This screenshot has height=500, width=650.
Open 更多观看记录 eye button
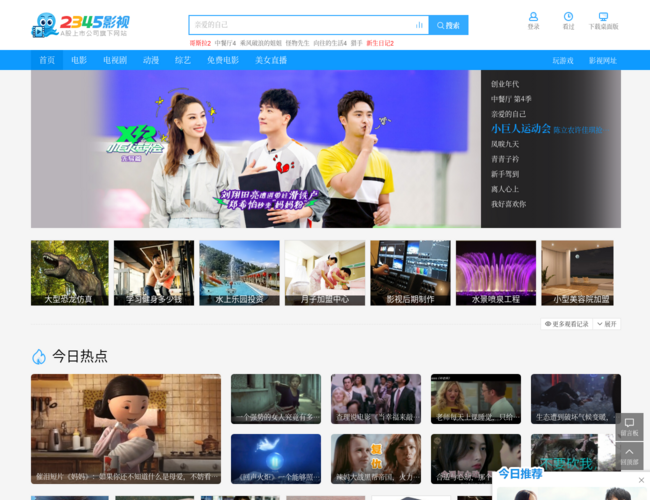tap(567, 324)
